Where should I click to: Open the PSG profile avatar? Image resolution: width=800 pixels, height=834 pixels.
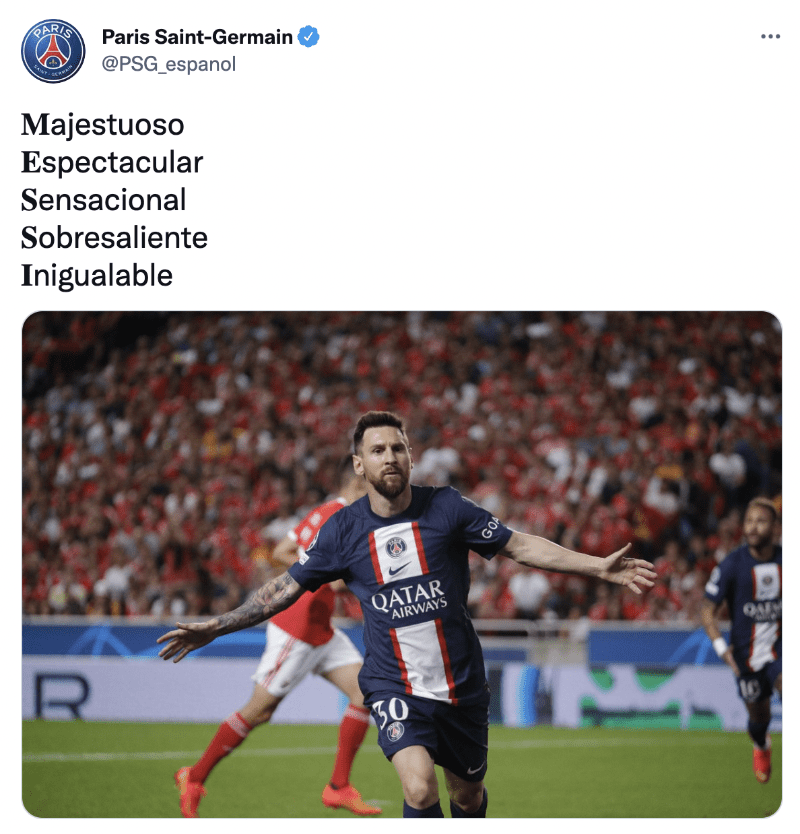[x=53, y=51]
